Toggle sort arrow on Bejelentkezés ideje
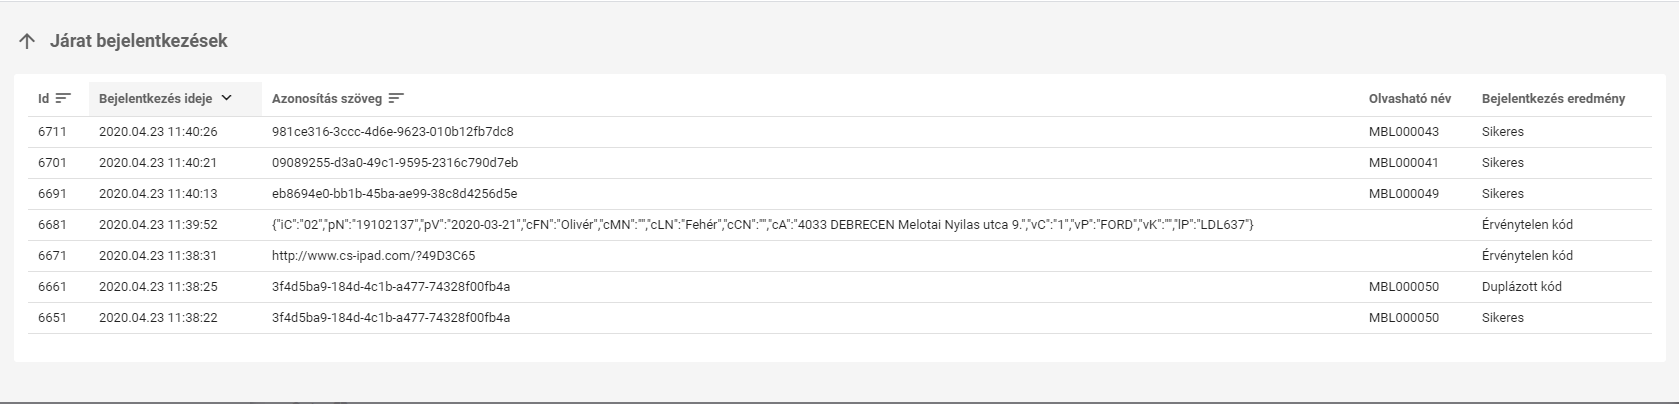 tap(226, 98)
